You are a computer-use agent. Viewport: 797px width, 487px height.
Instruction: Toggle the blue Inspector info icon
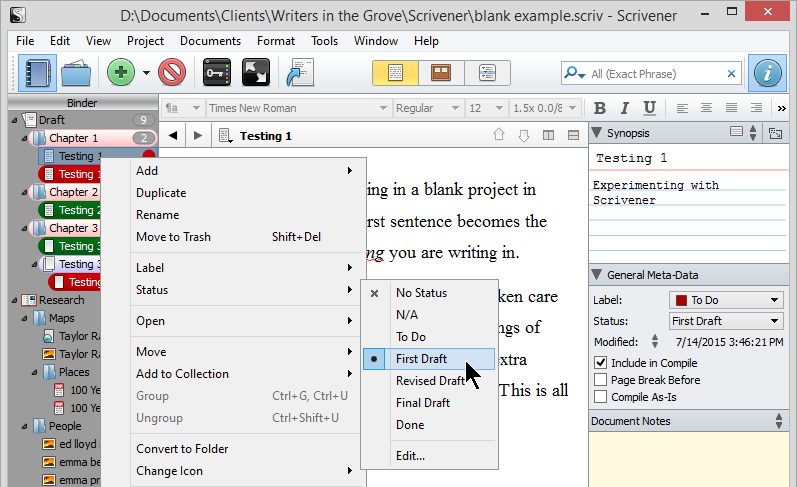click(767, 73)
